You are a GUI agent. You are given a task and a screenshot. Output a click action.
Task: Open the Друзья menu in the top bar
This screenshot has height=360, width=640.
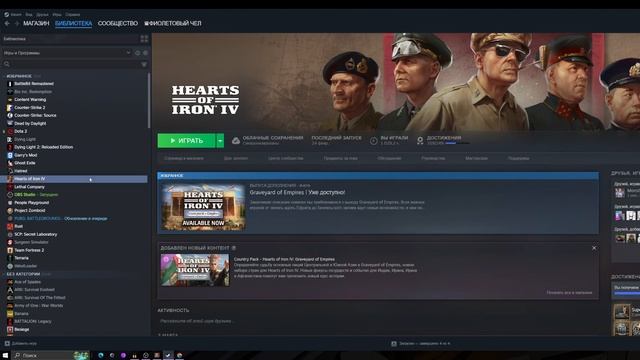[42, 14]
